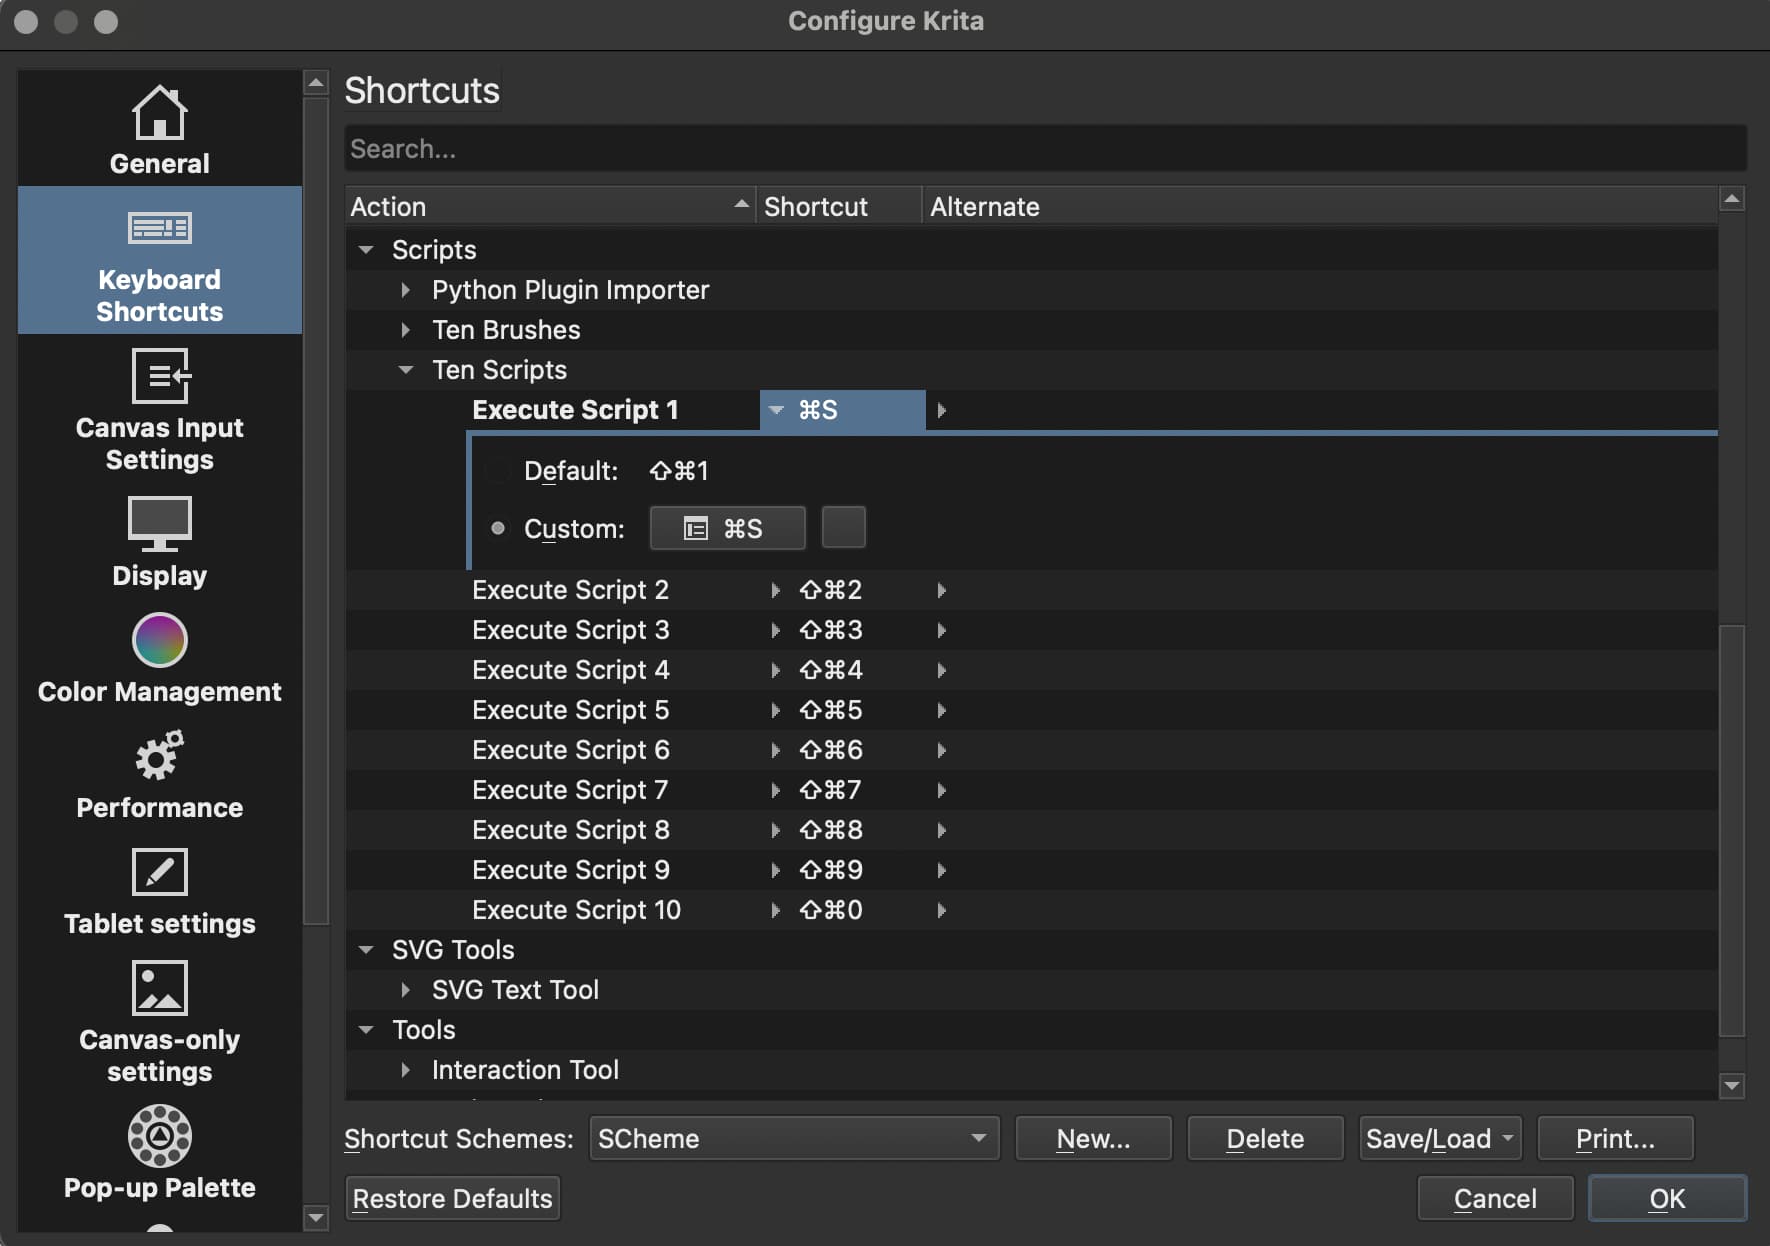Select the Canvas Input Settings icon

point(159,376)
